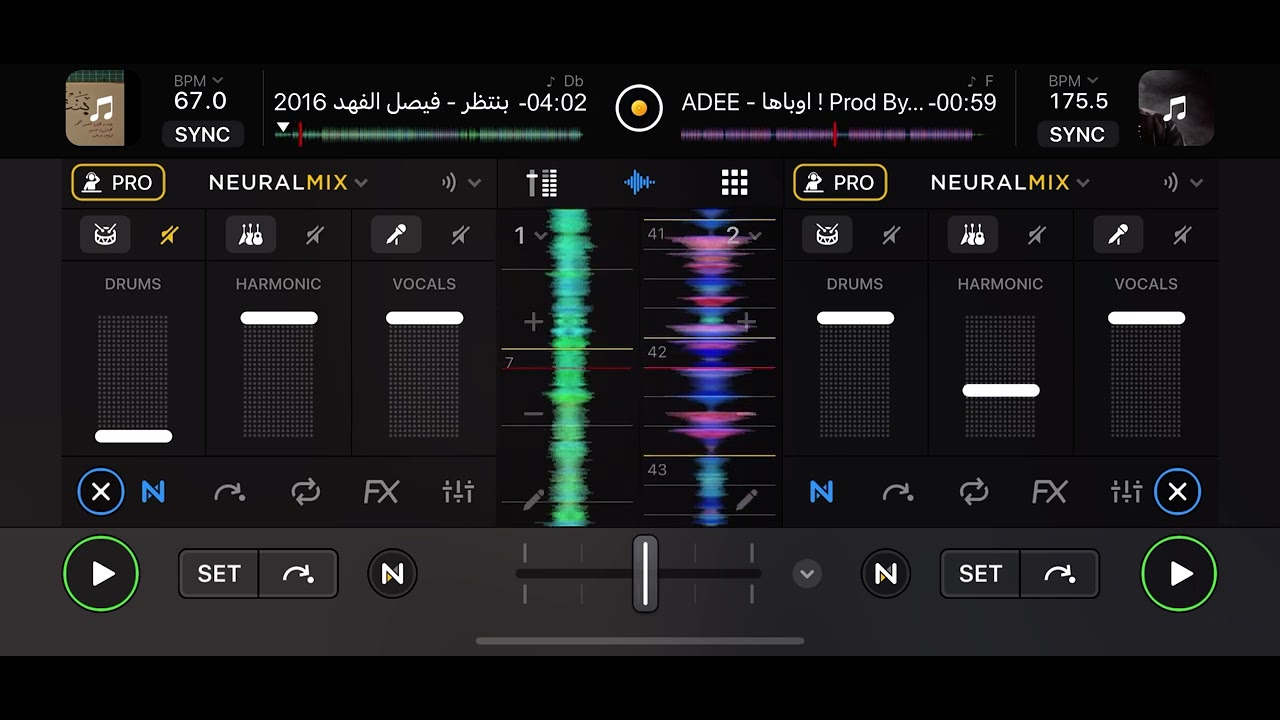1280x720 pixels.
Task: Tap left deck PRO badge
Action: (118, 182)
